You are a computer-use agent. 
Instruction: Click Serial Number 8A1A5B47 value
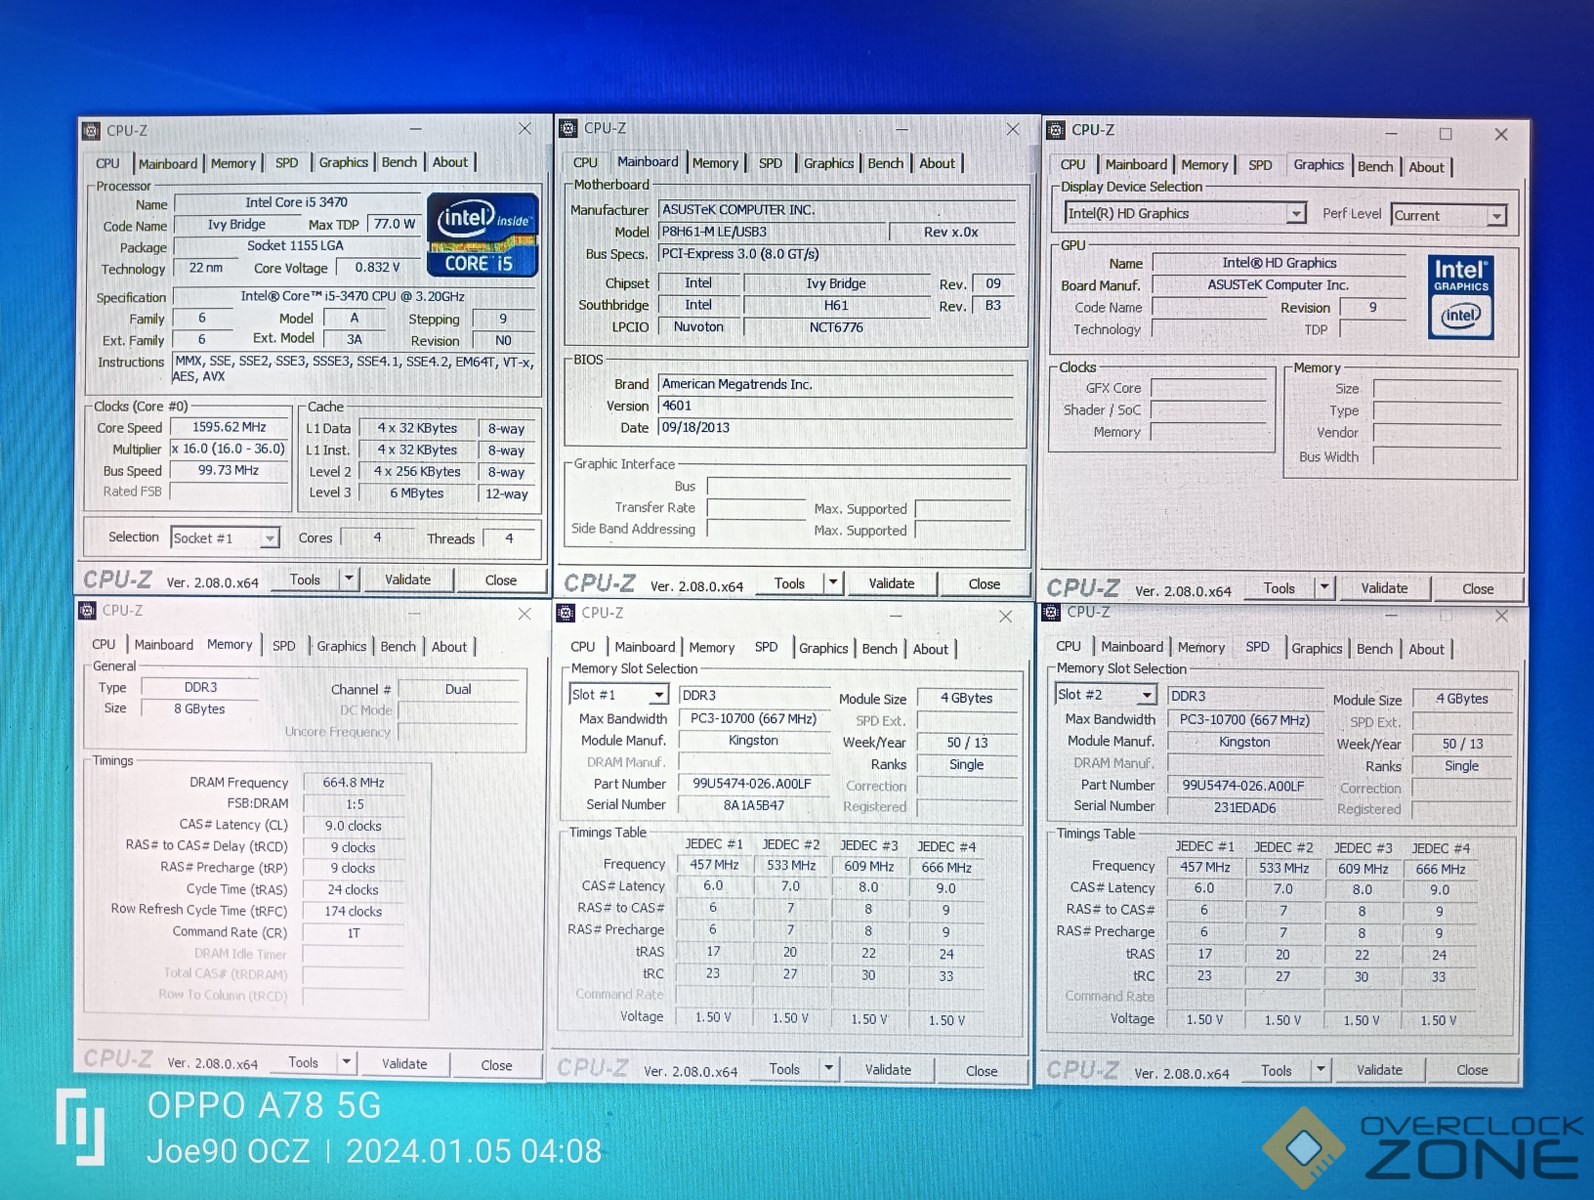pyautogui.click(x=754, y=805)
